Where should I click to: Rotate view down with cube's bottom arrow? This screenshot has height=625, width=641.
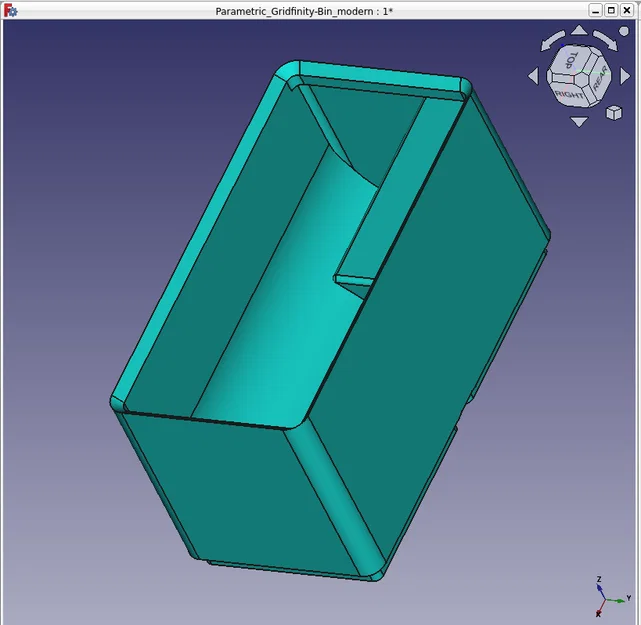click(579, 121)
